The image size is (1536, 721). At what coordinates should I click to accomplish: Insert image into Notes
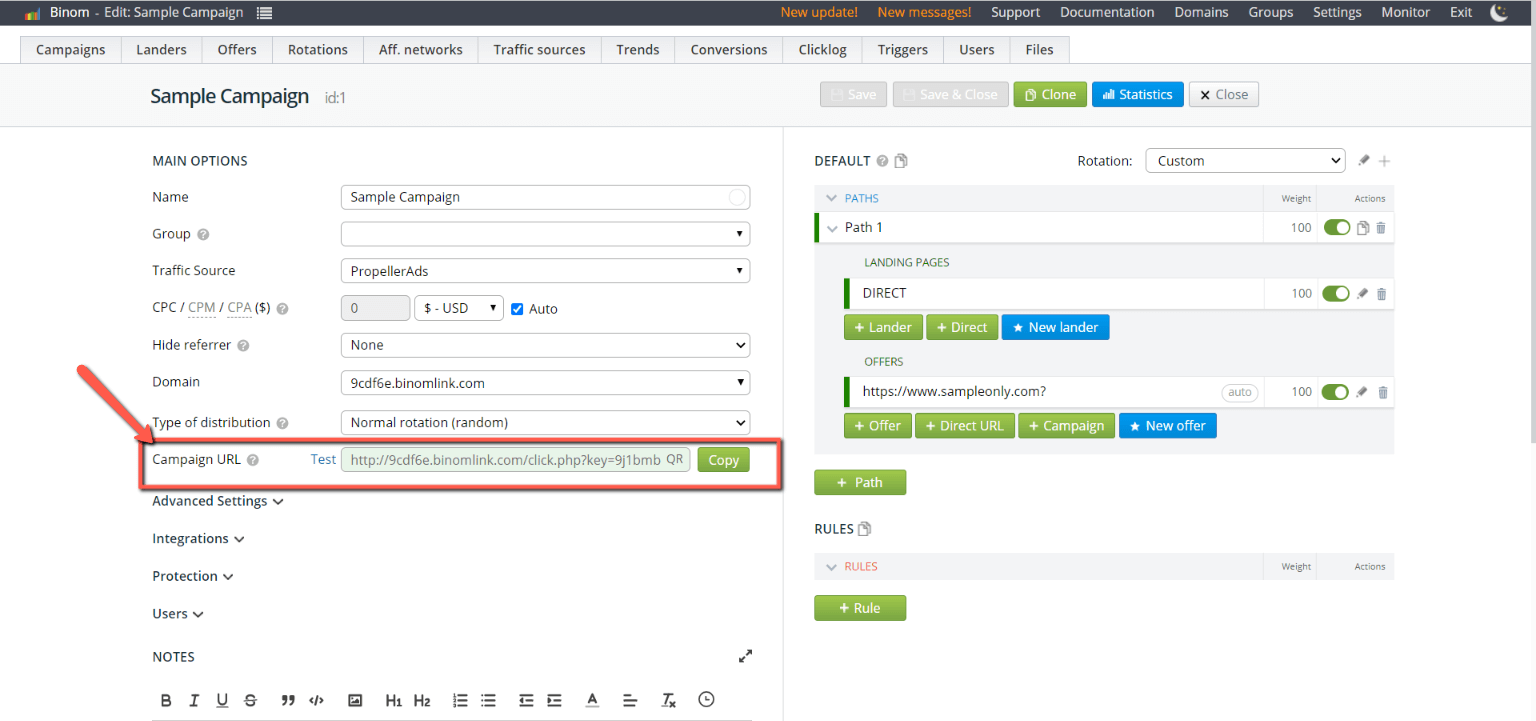[354, 700]
